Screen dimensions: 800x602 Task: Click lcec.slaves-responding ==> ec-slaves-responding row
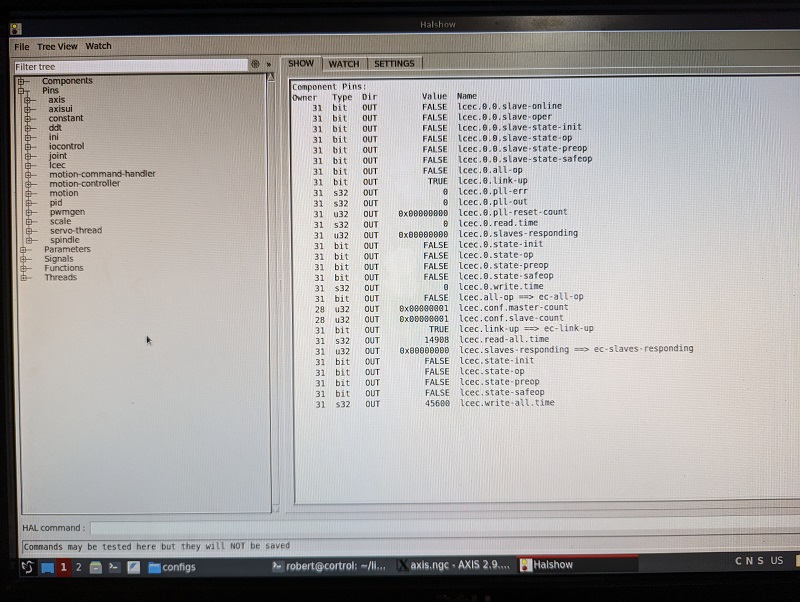point(503,350)
